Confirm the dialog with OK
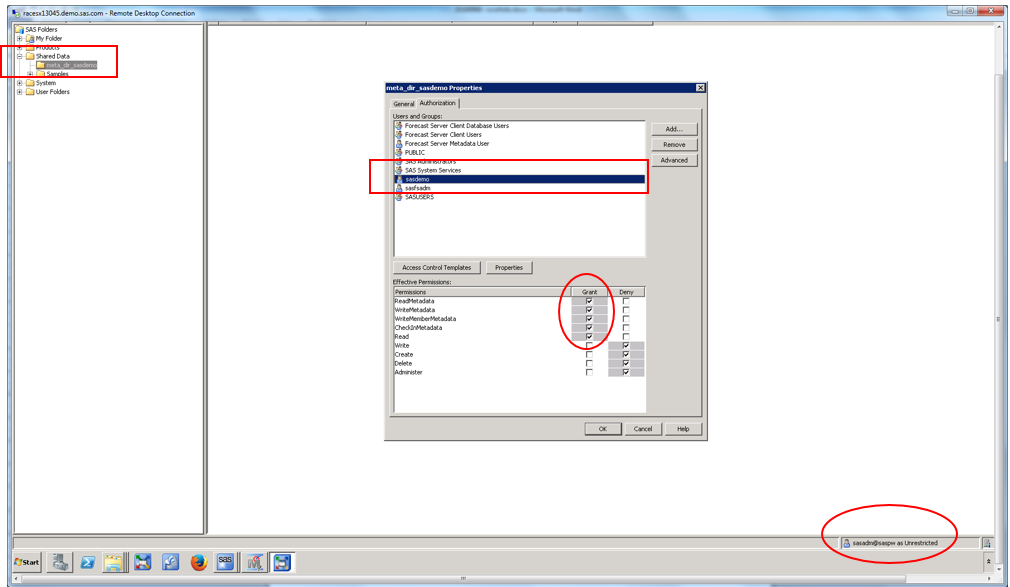This screenshot has height=587, width=1010. (603, 428)
